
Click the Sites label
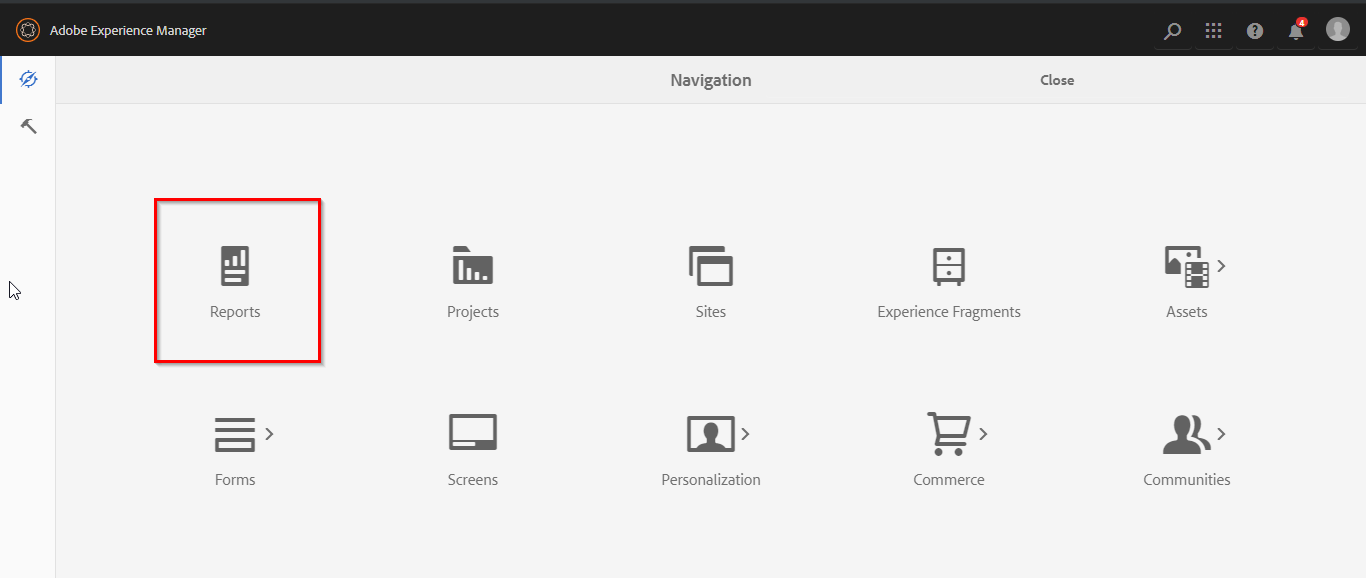click(x=711, y=312)
